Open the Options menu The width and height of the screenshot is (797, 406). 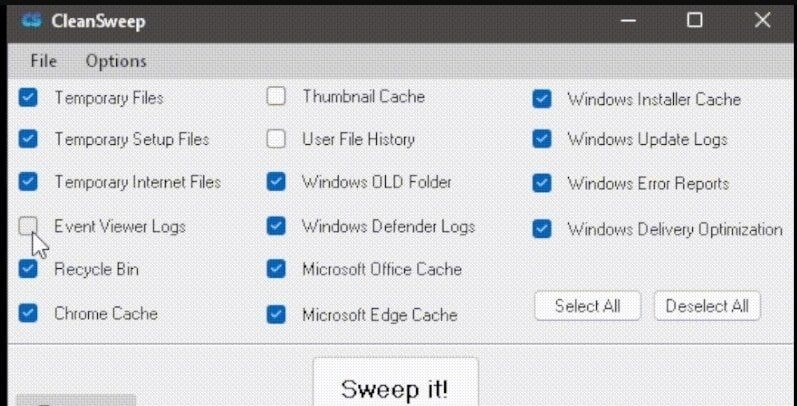[116, 61]
